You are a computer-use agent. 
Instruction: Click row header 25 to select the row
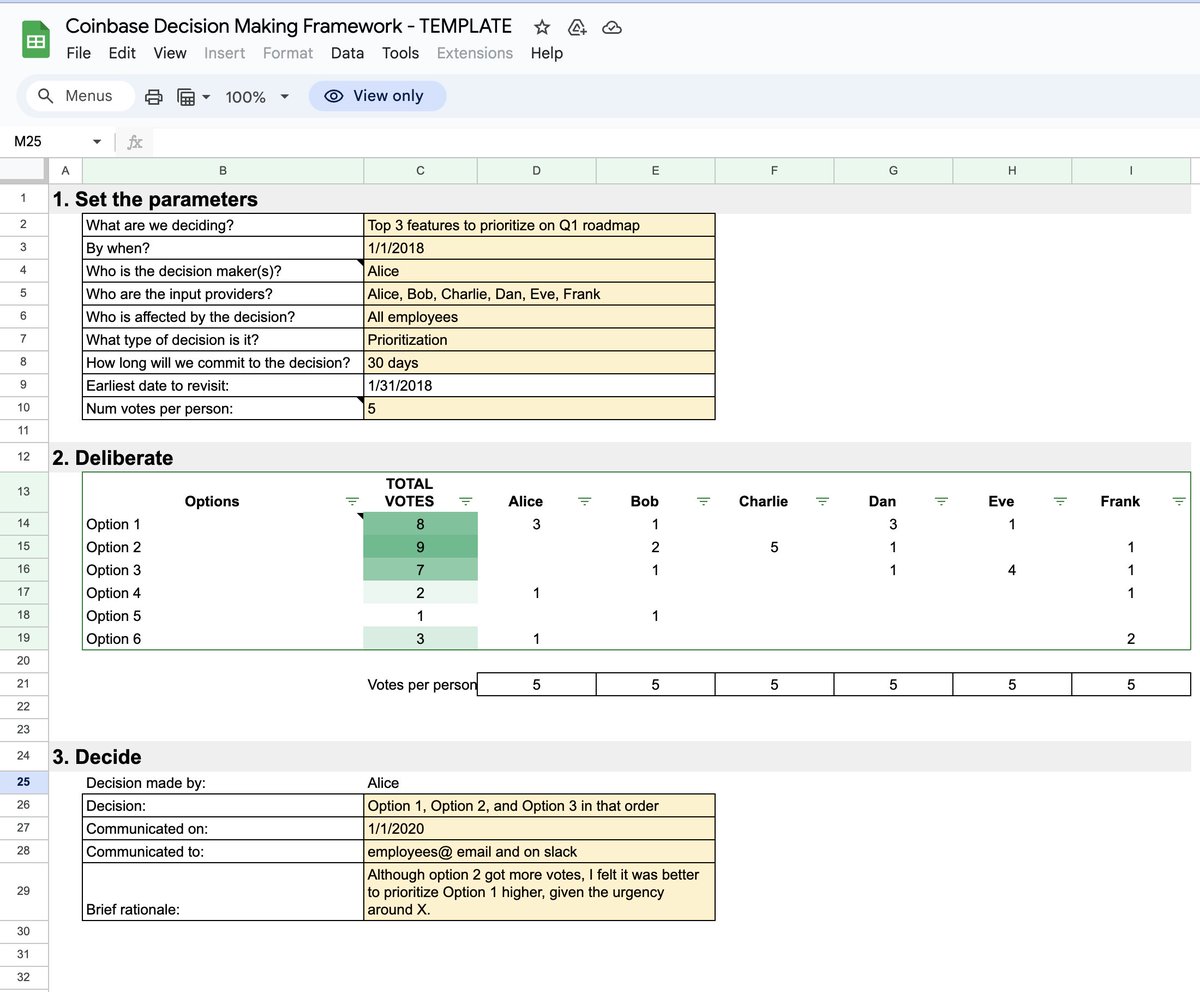pyautogui.click(x=24, y=782)
